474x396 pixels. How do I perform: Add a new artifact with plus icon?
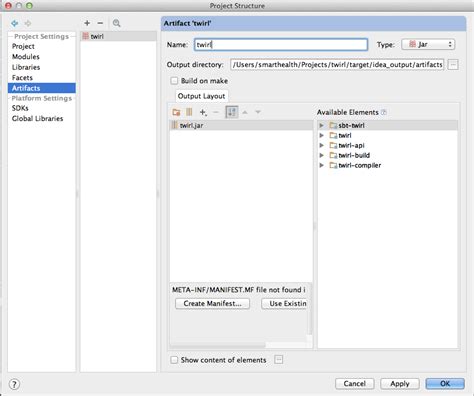87,23
